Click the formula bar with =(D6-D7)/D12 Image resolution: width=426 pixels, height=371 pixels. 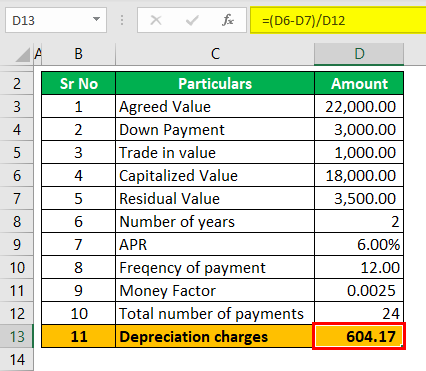tap(338, 20)
